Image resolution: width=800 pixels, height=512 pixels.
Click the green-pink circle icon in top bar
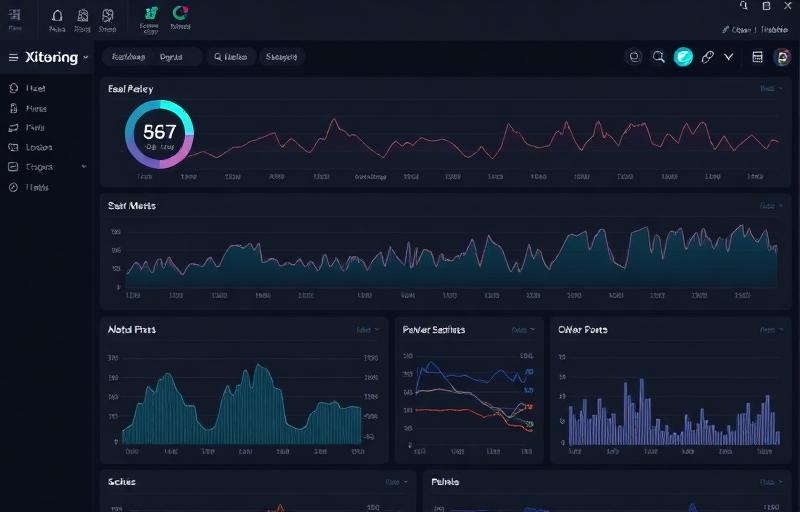[x=180, y=12]
